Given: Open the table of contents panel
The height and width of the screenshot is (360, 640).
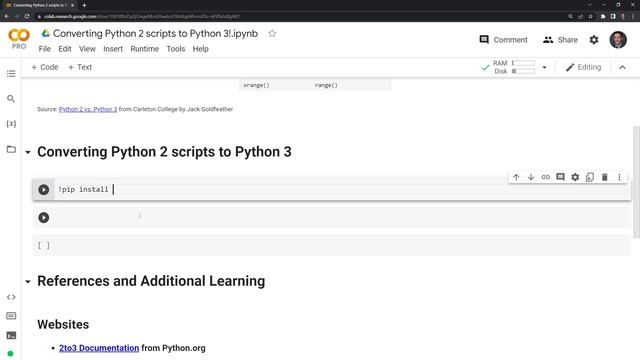Looking at the screenshot, I should pos(11,73).
